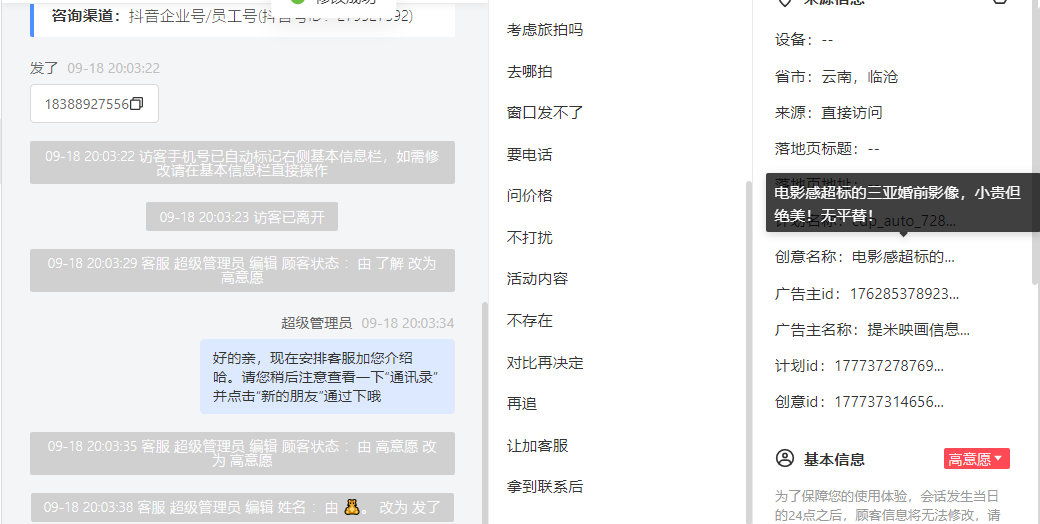Viewport: 1040px width, 524px height.
Task: Select the 活动内容 quick reply
Action: [x=537, y=279]
